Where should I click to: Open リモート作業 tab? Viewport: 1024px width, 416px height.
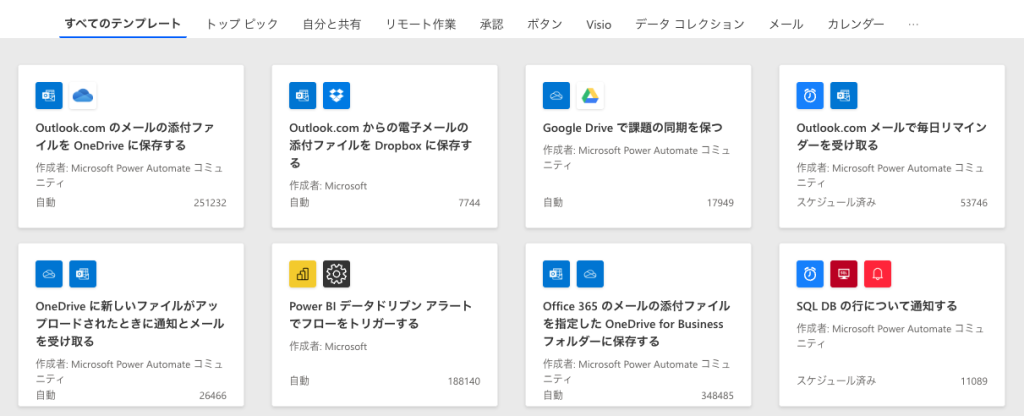click(421, 24)
